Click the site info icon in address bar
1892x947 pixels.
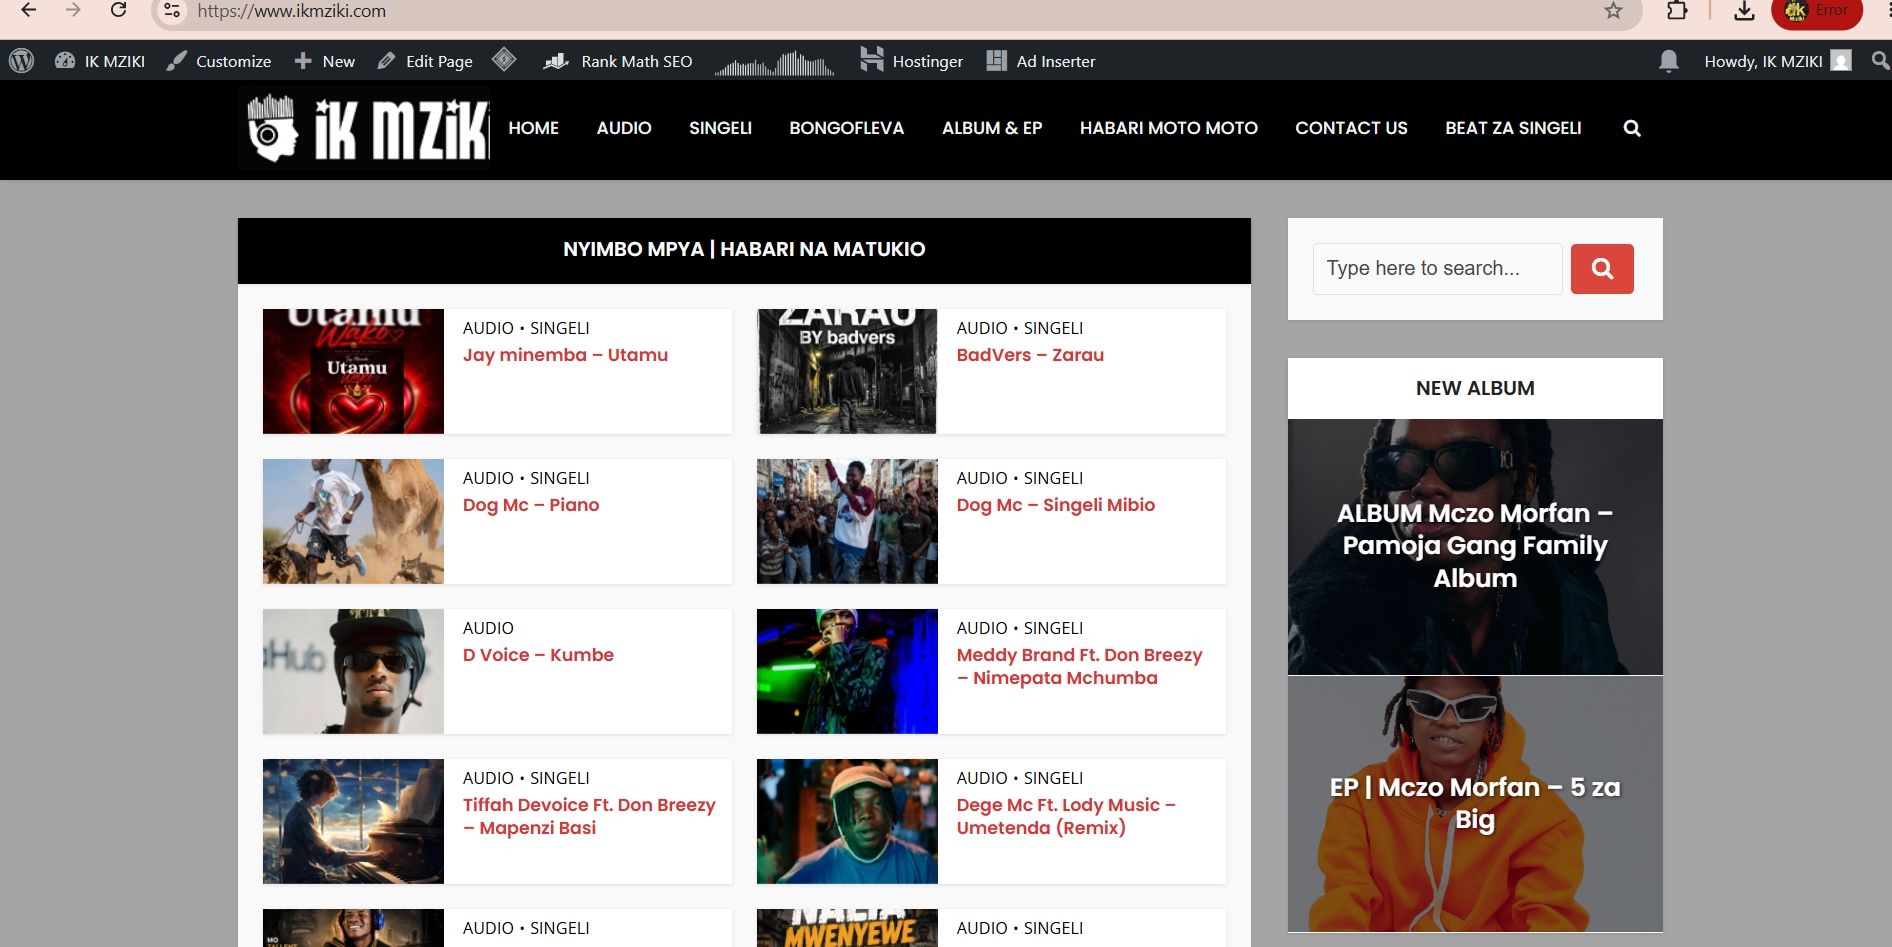172,11
